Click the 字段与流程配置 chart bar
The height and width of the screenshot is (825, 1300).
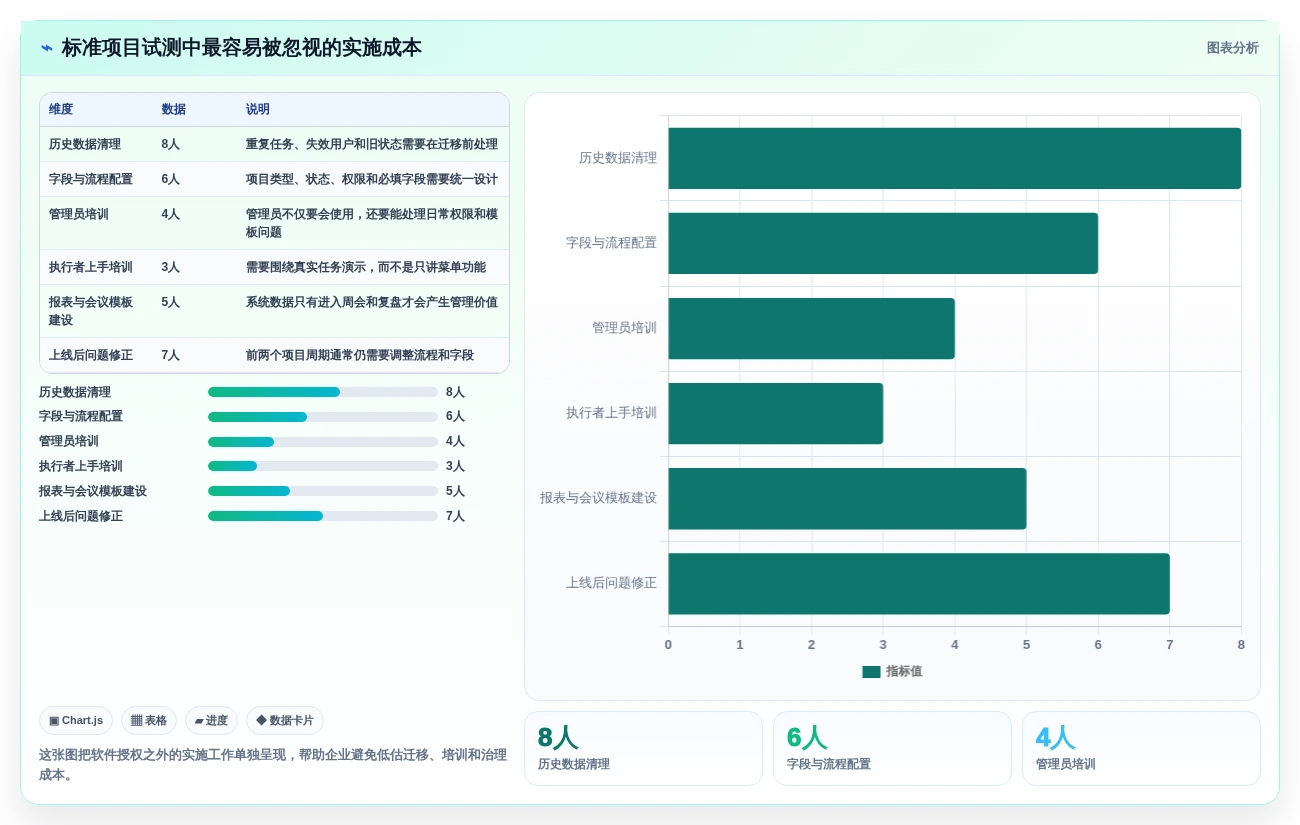point(883,243)
